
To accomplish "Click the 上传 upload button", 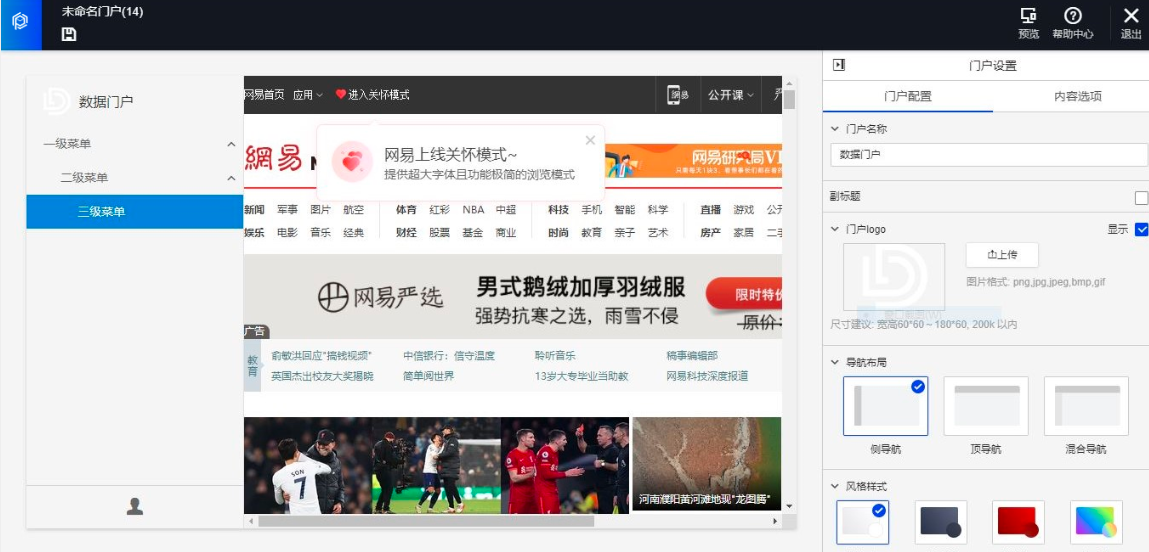I will pyautogui.click(x=1002, y=255).
